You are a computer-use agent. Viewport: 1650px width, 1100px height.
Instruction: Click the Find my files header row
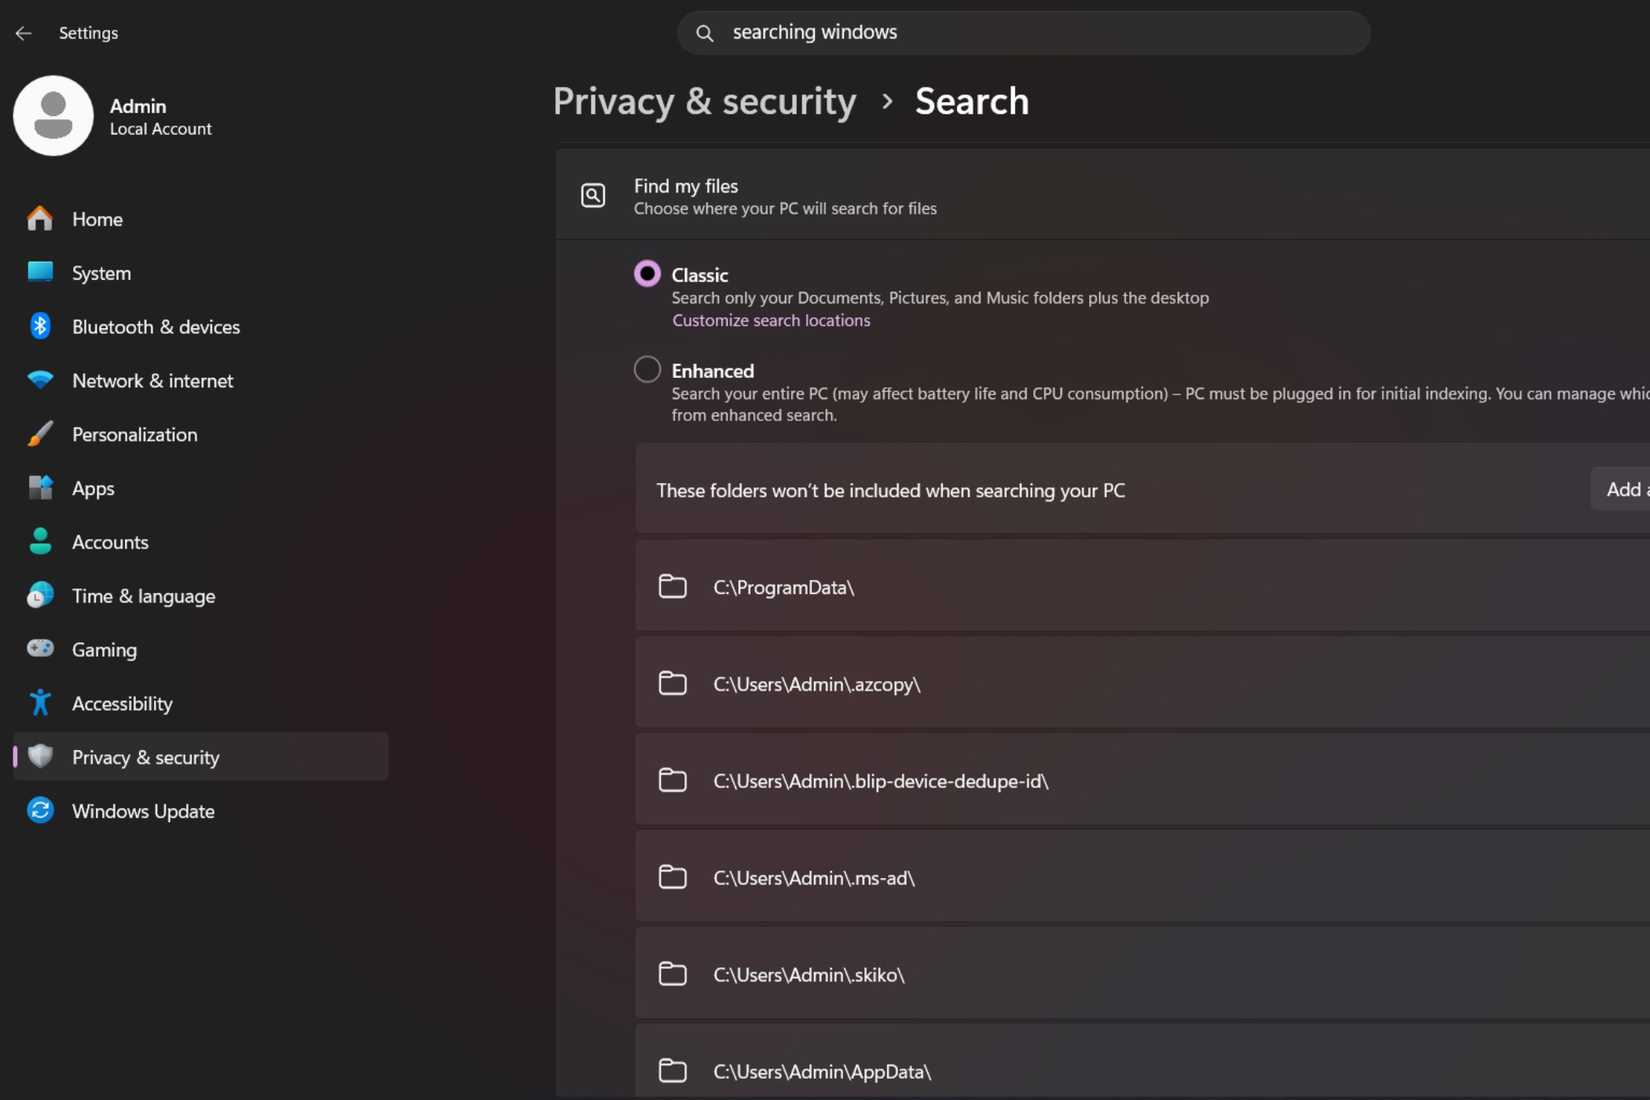(x=1102, y=195)
